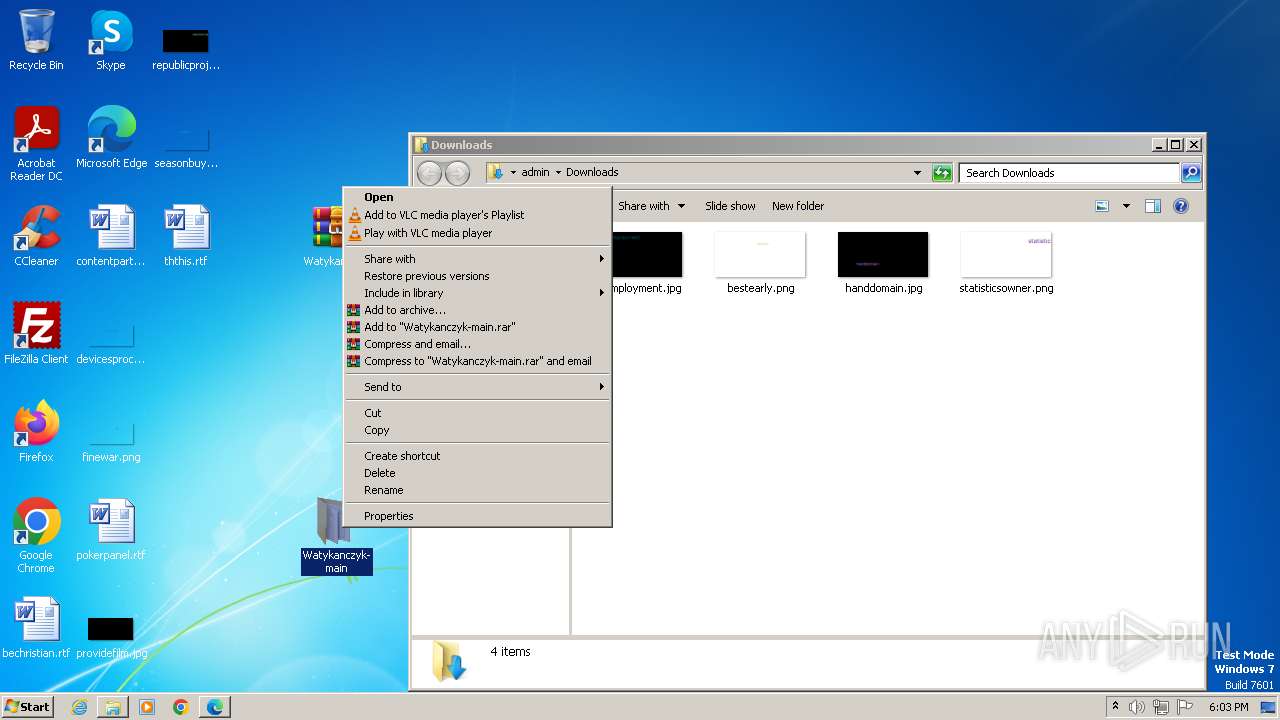Click the media player taskbar icon
The width and height of the screenshot is (1280, 720).
click(x=147, y=707)
